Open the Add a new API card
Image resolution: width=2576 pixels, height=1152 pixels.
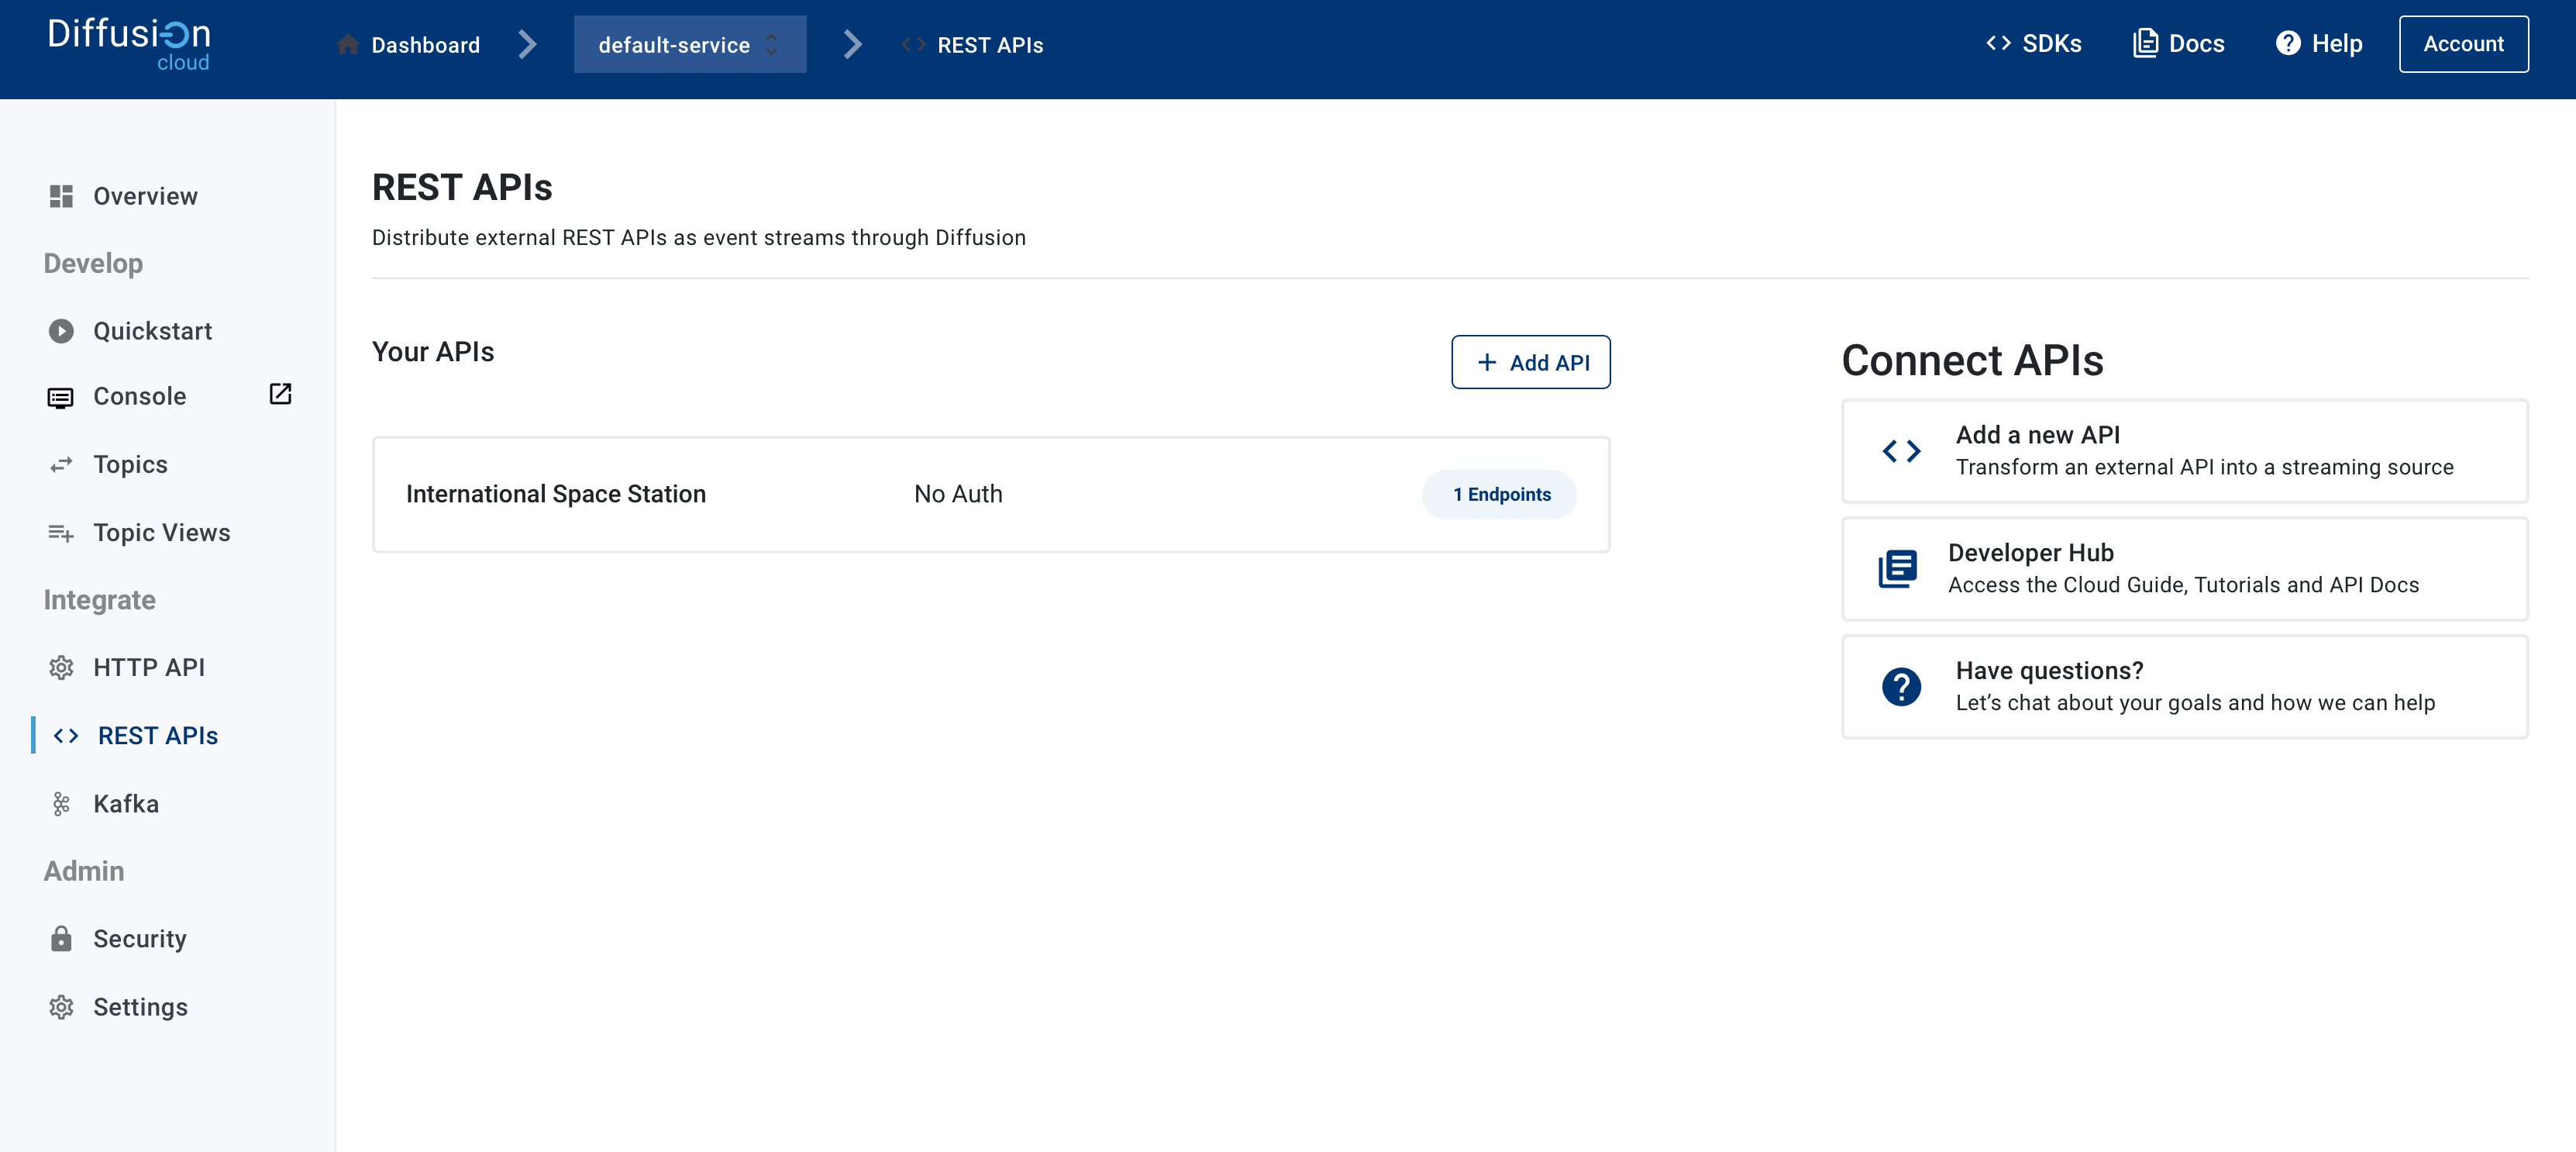(x=2185, y=451)
